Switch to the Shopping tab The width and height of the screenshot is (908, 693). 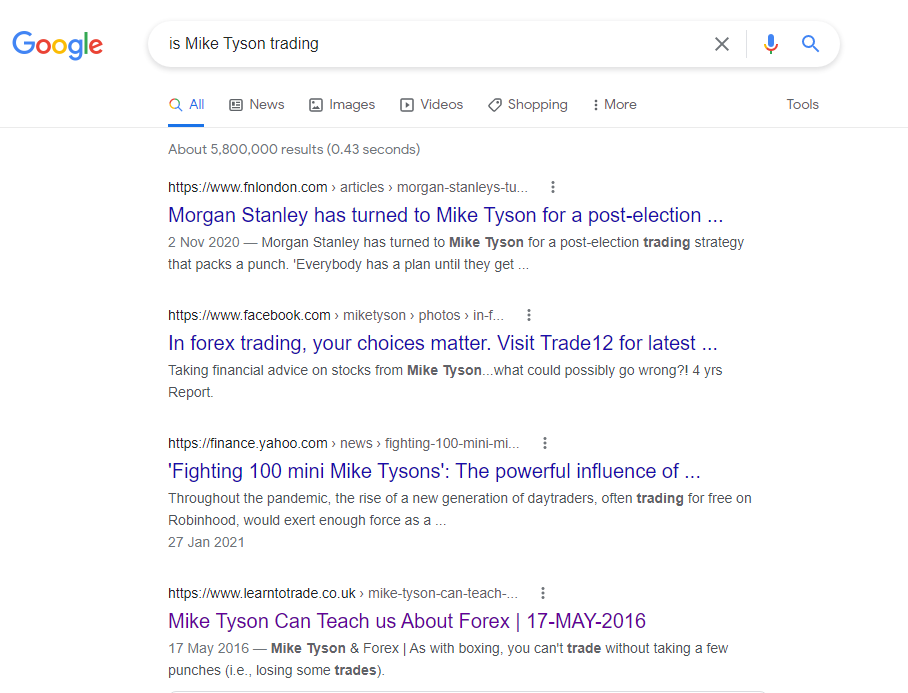point(527,104)
